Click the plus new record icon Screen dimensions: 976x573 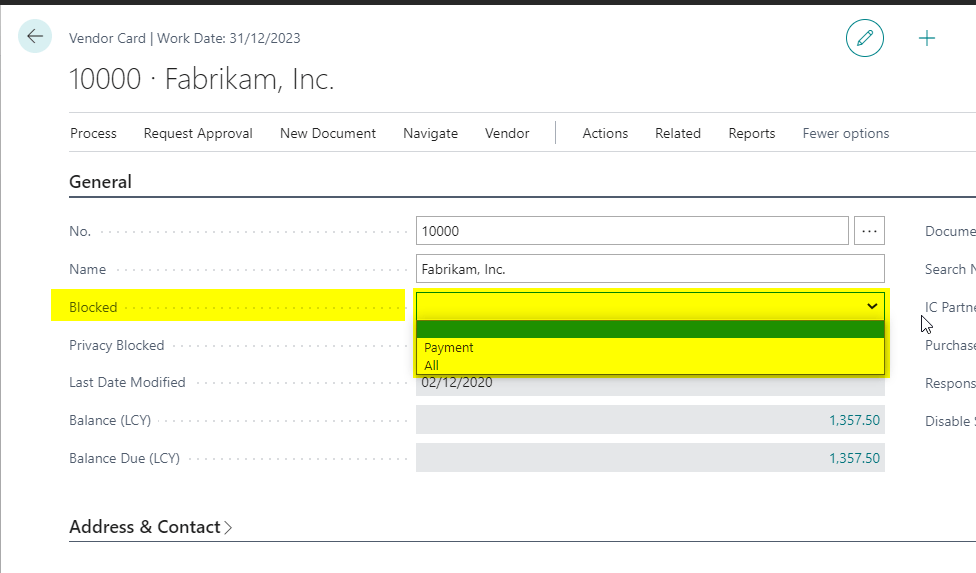(927, 38)
